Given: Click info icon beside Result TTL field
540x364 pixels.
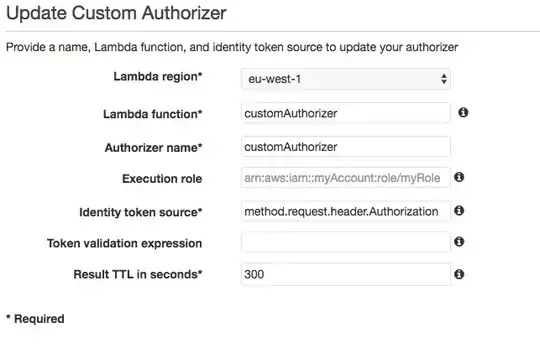Looking at the screenshot, I should (x=459, y=274).
